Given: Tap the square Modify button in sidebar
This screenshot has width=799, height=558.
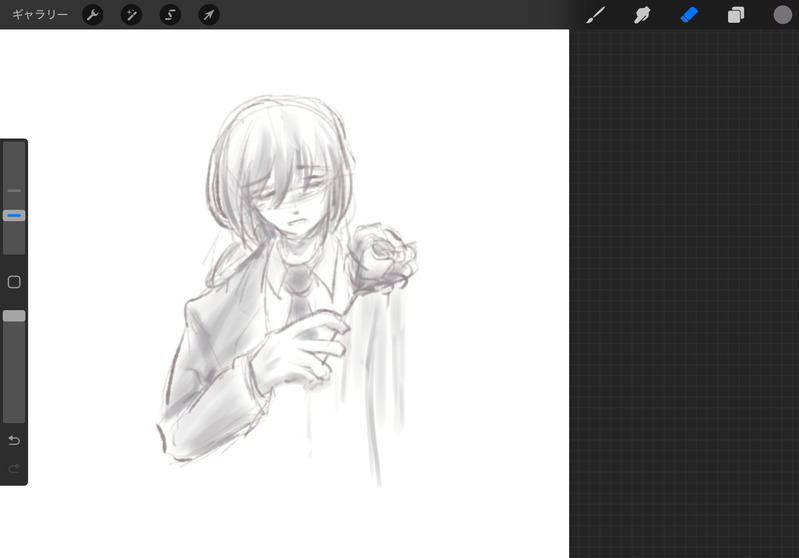Looking at the screenshot, I should point(14,282).
